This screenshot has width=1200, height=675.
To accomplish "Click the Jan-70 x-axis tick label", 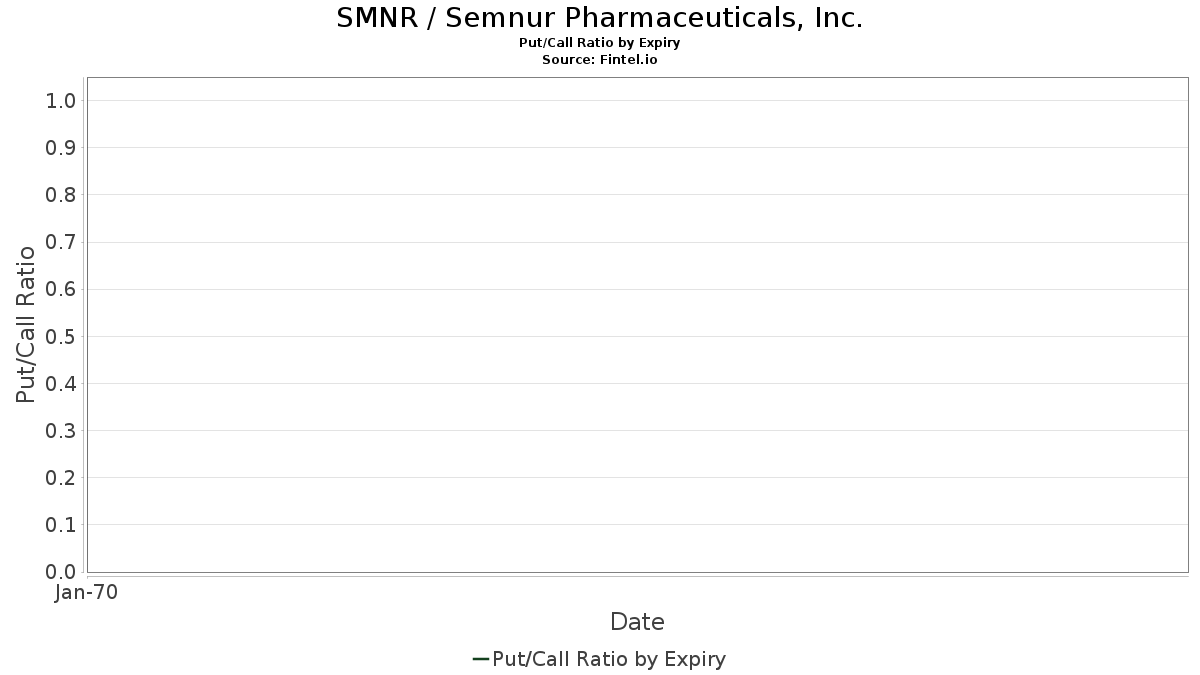I will click(87, 593).
